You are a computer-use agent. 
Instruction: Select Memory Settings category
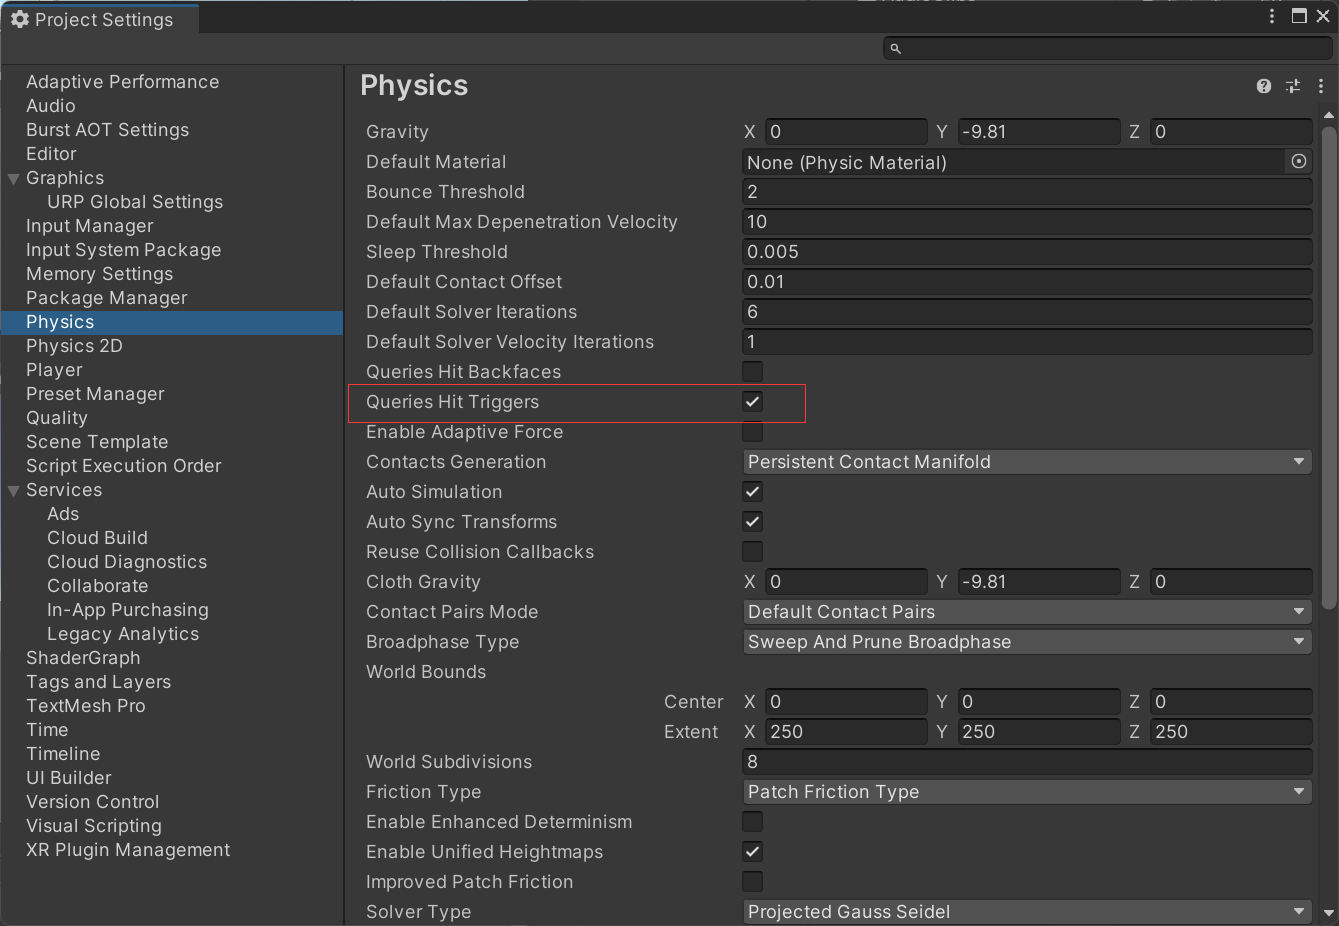[x=100, y=274]
